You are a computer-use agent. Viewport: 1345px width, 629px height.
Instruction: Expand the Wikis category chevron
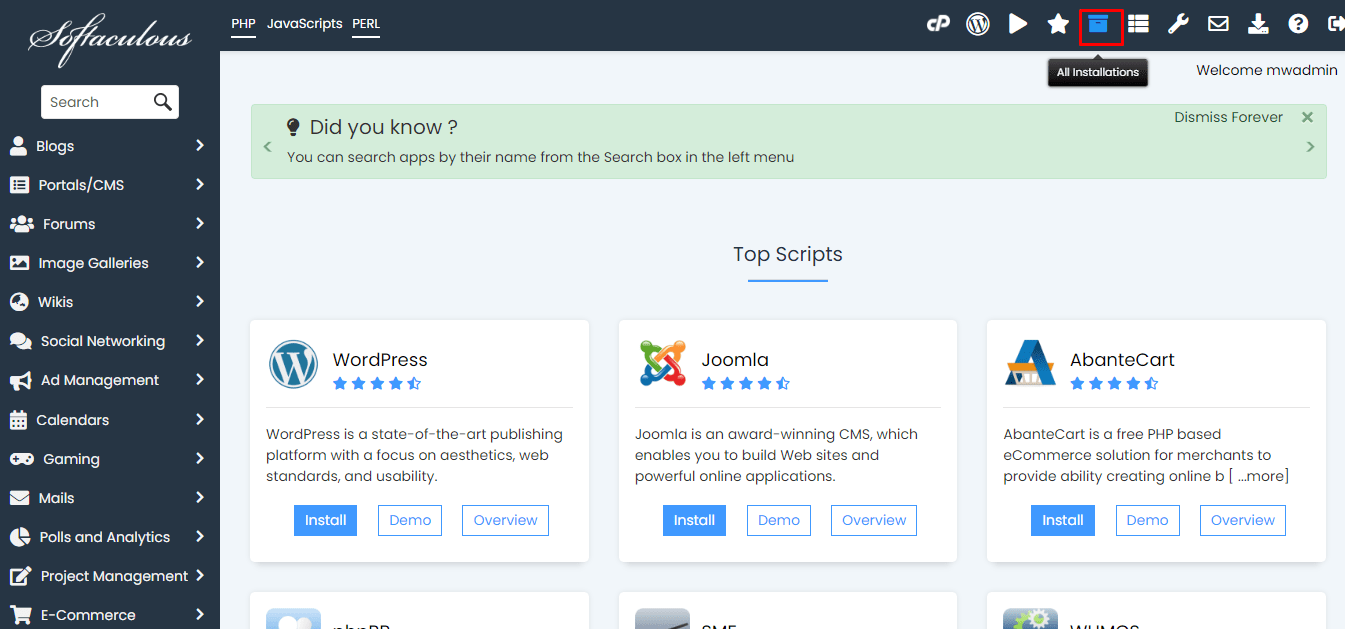click(200, 302)
